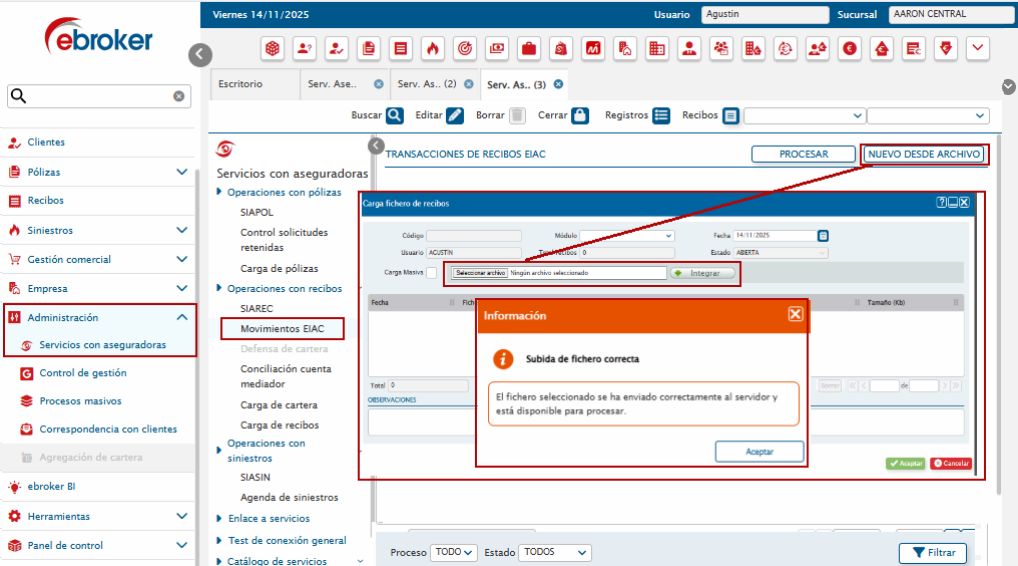Open the Registros list icon
Screen dimensions: 1018x566
coord(661,115)
